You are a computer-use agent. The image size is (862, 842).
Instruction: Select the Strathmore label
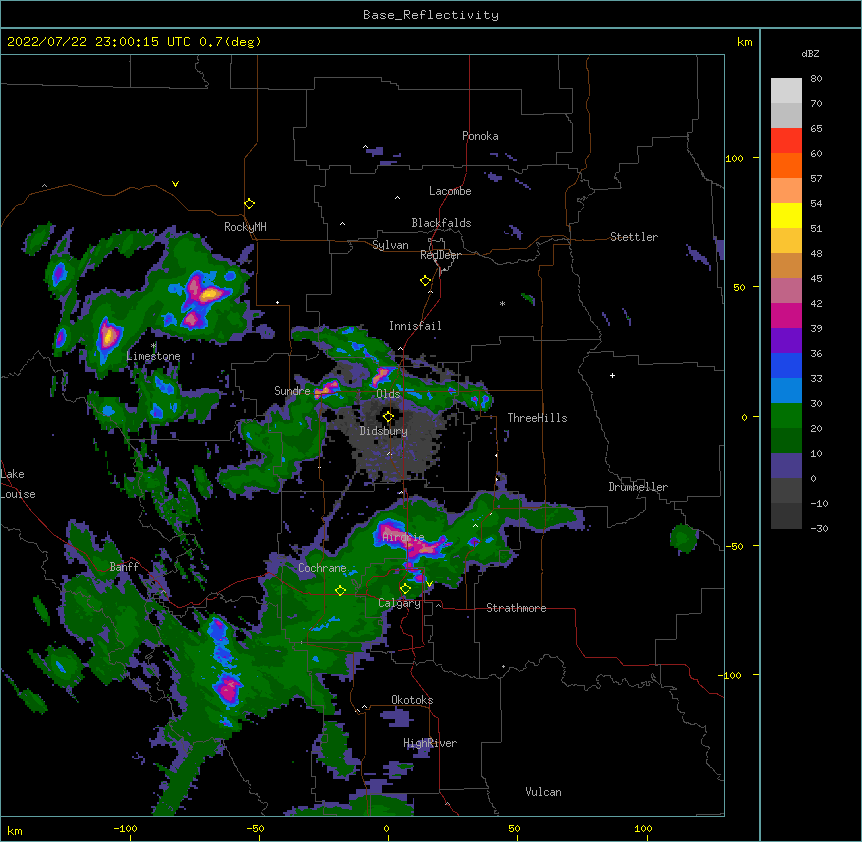click(x=516, y=608)
